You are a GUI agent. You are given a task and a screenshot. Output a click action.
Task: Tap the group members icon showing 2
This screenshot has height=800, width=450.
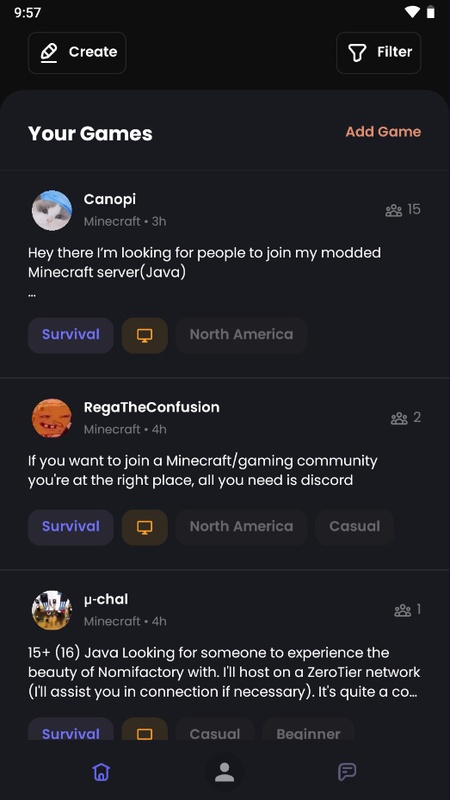point(398,418)
